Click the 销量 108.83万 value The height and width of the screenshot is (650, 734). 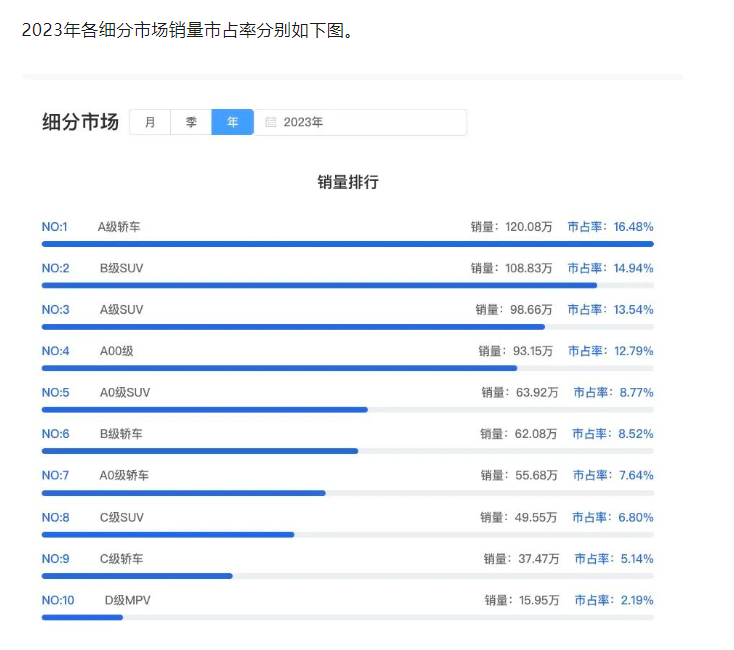(512, 268)
